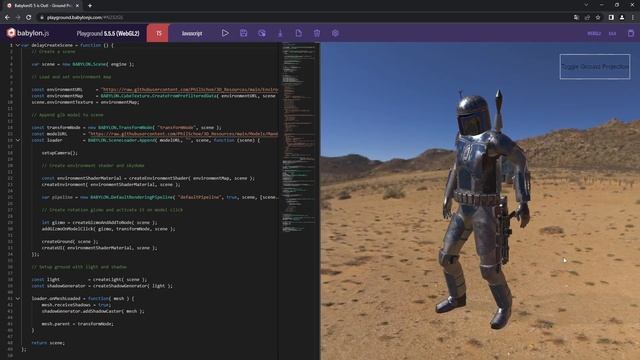Open browser side panel icon
The image size is (640, 360).
click(x=611, y=18)
